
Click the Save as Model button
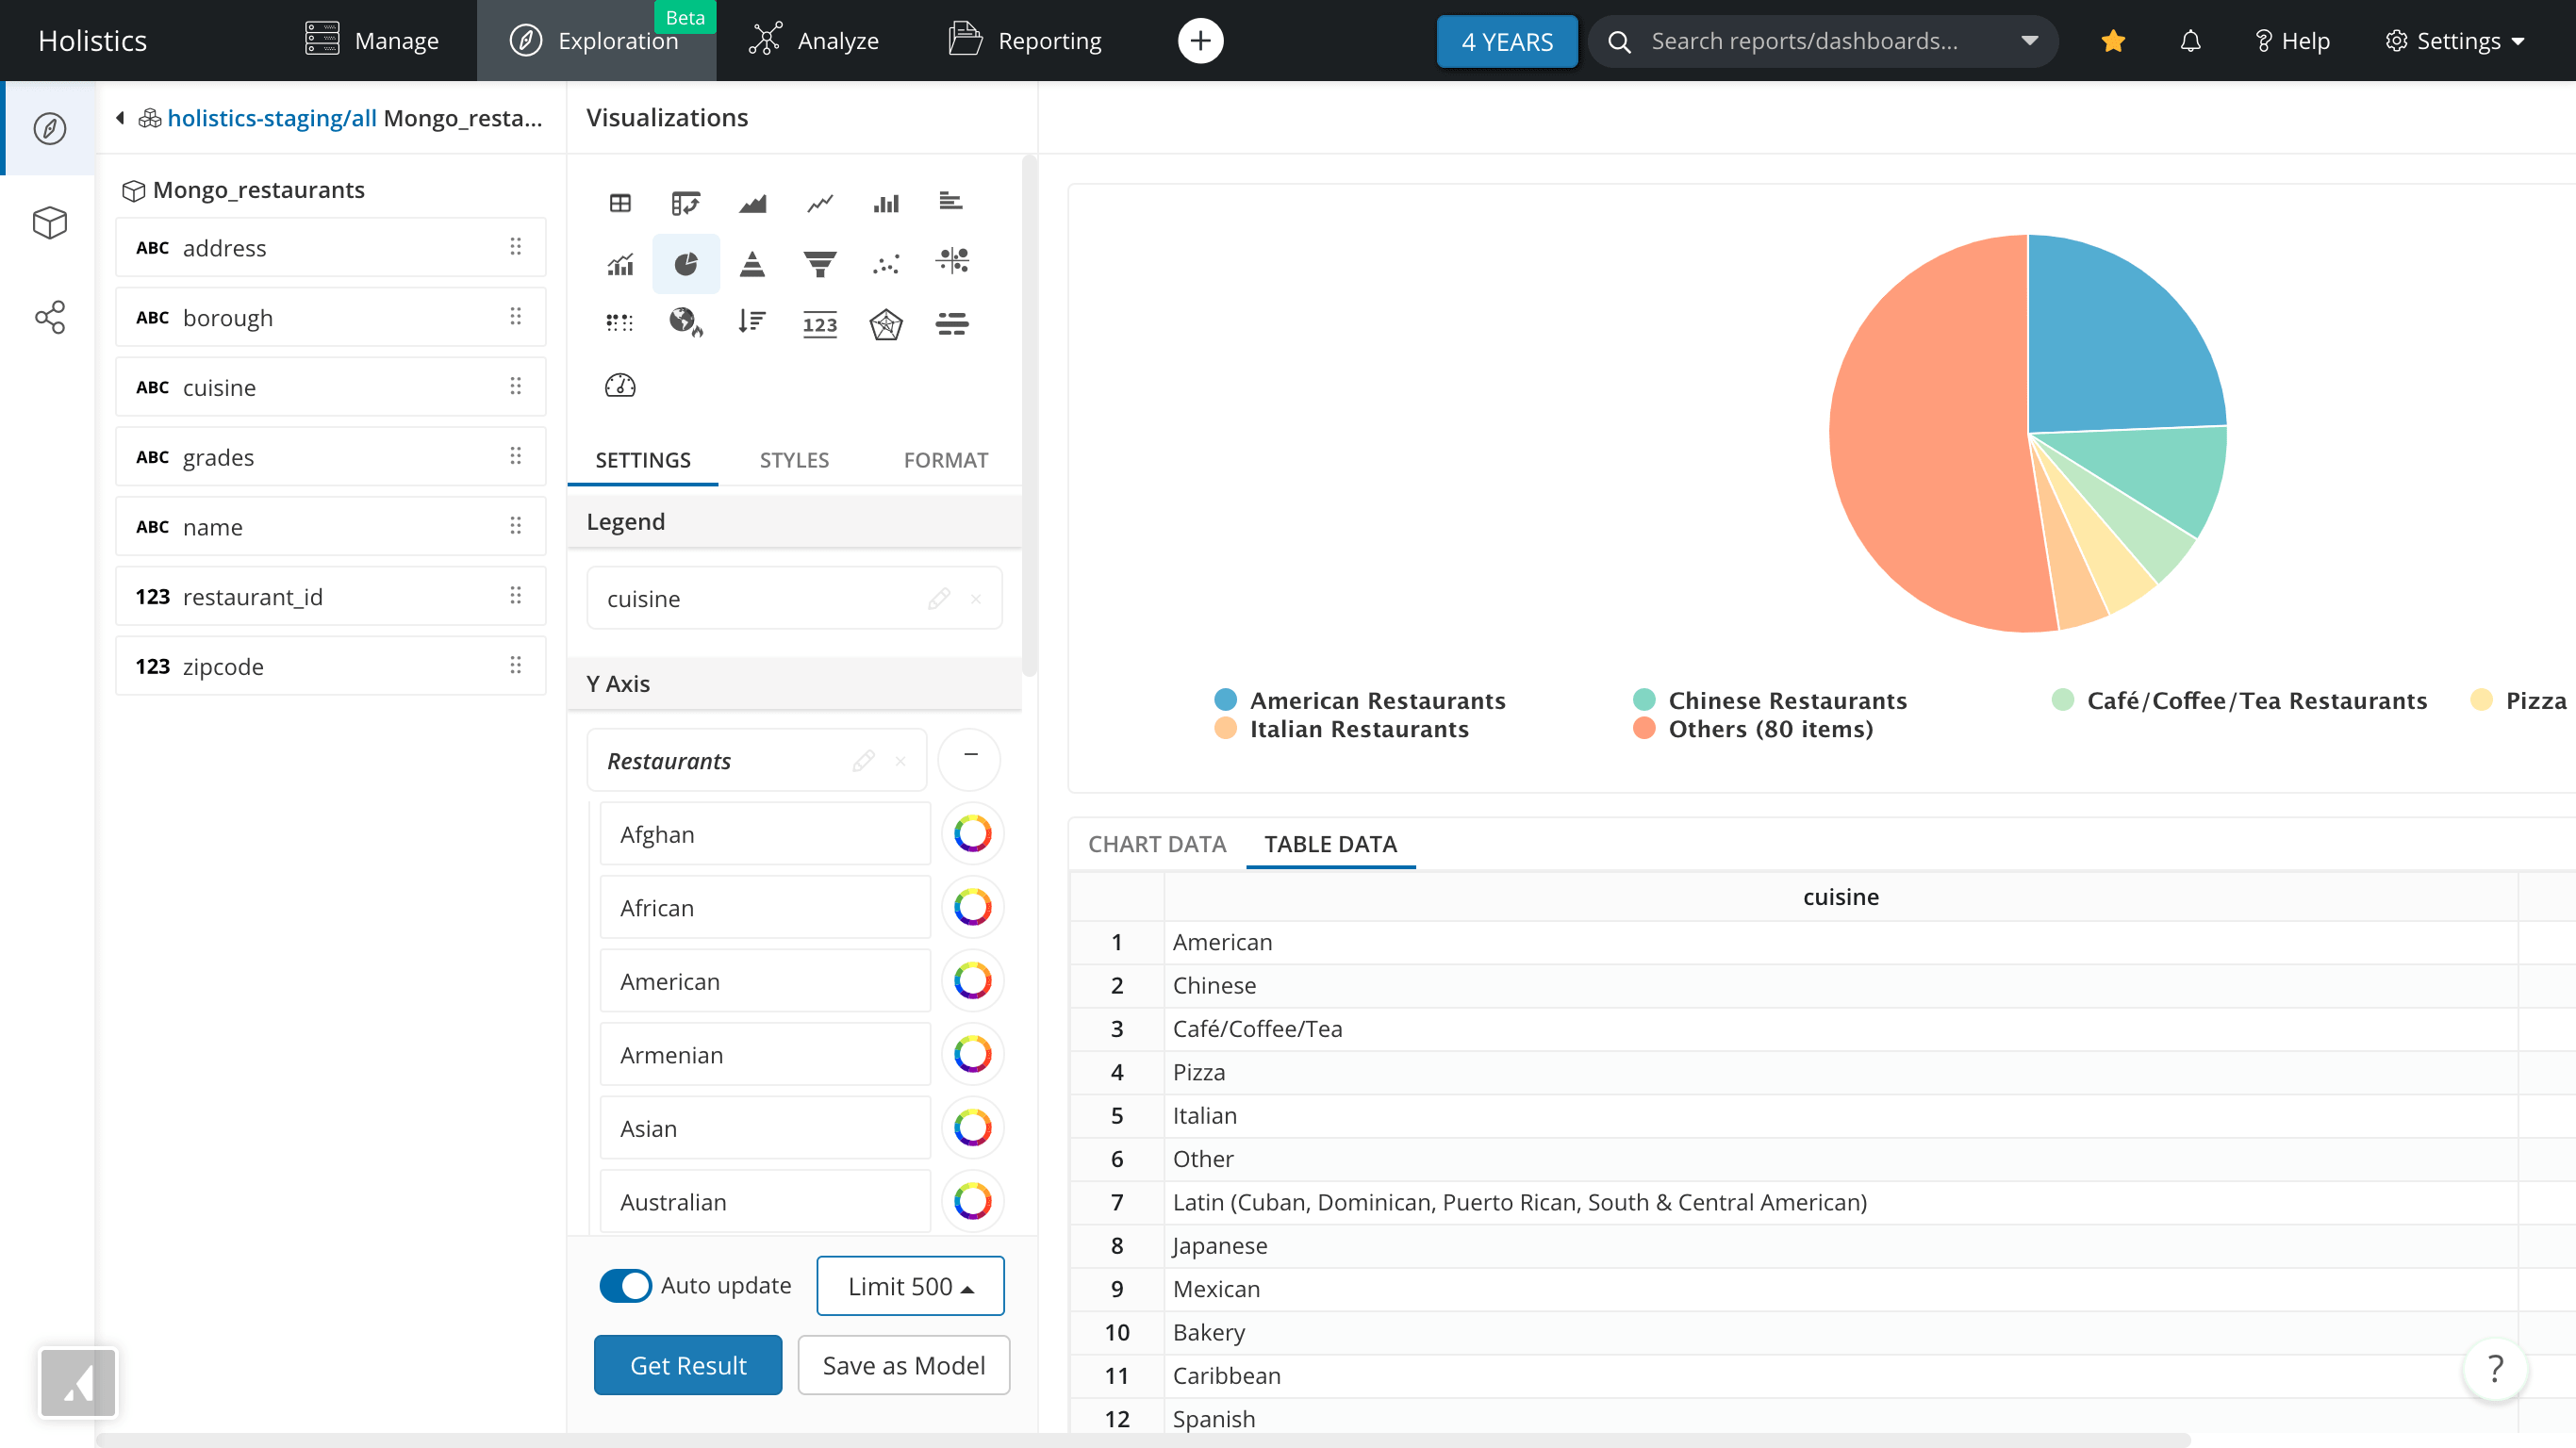point(903,1365)
